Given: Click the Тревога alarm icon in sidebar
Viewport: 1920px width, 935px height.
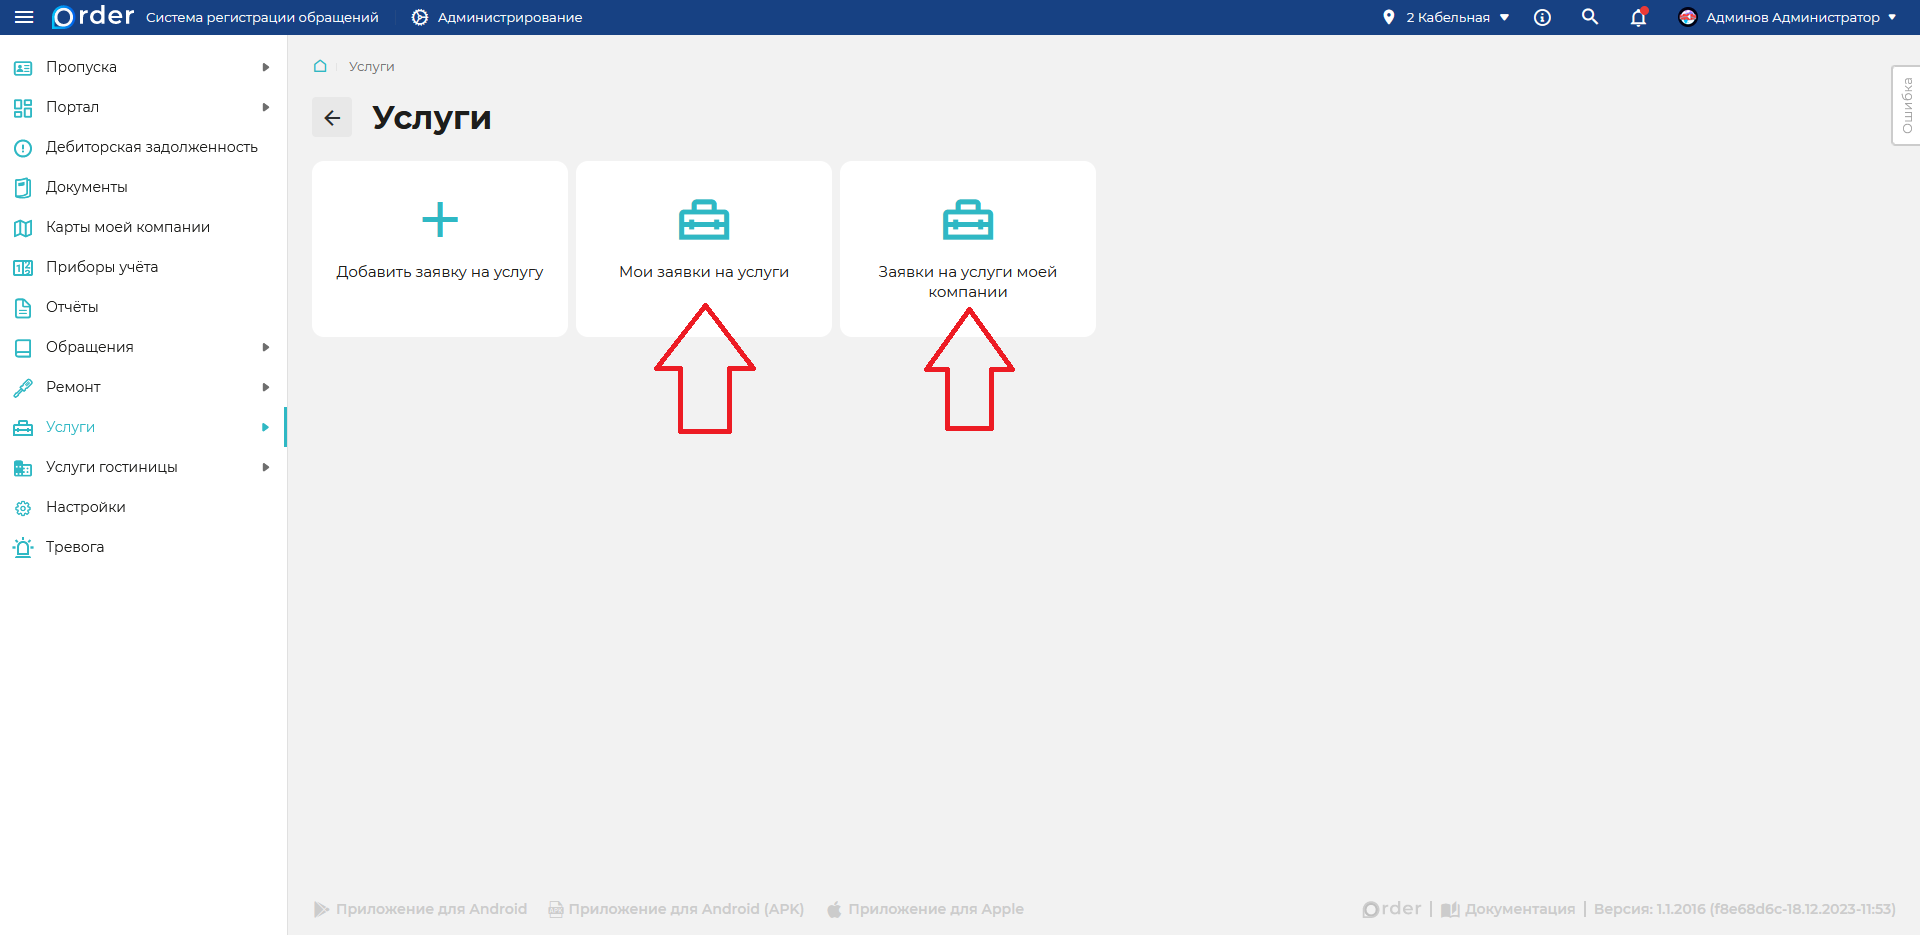Looking at the screenshot, I should [23, 547].
